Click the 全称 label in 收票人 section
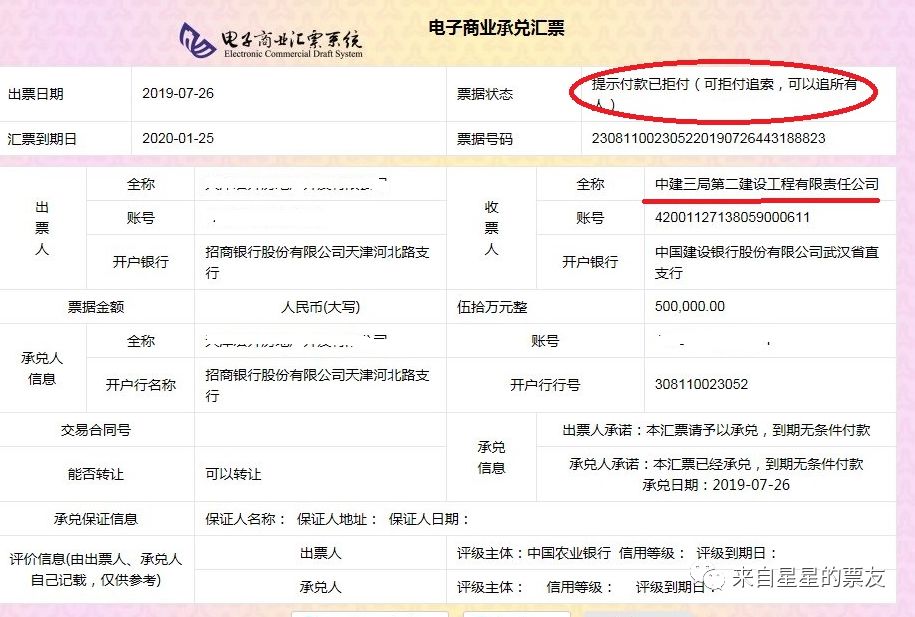Image resolution: width=915 pixels, height=617 pixels. [590, 184]
